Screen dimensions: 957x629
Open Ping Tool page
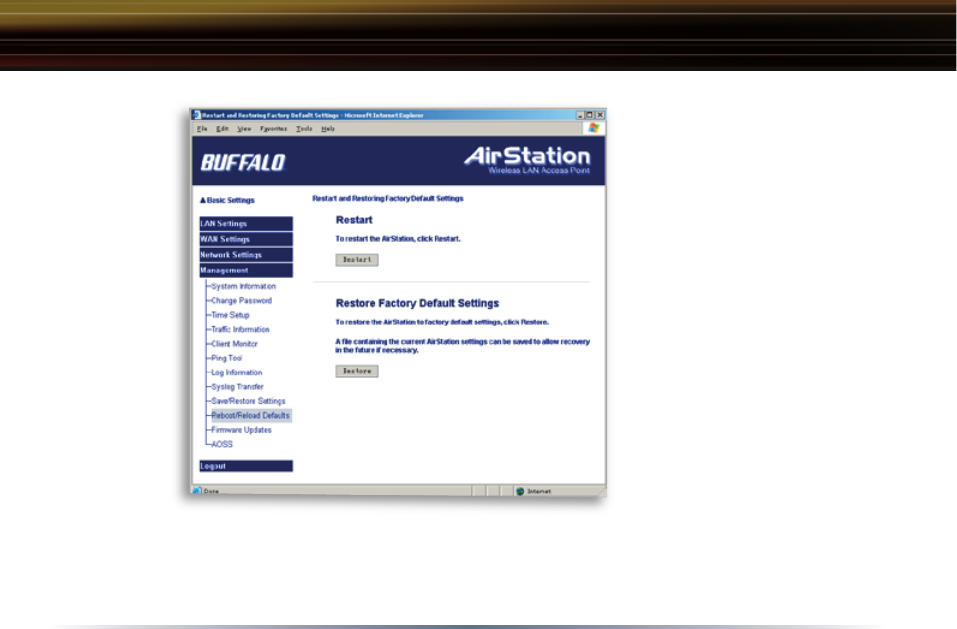pyautogui.click(x=226, y=358)
